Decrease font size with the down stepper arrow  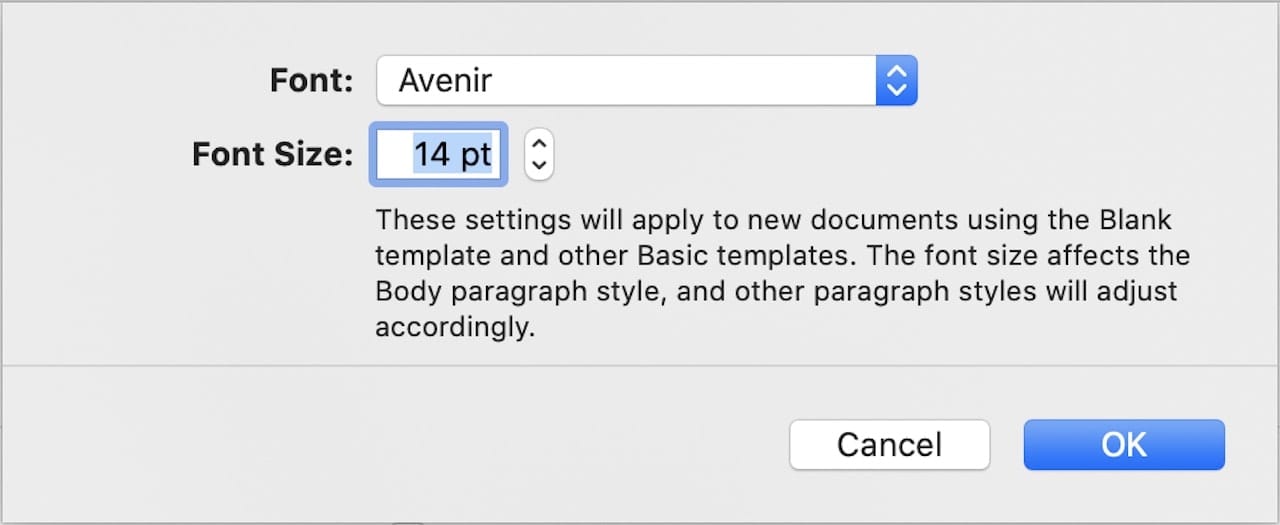click(x=539, y=166)
